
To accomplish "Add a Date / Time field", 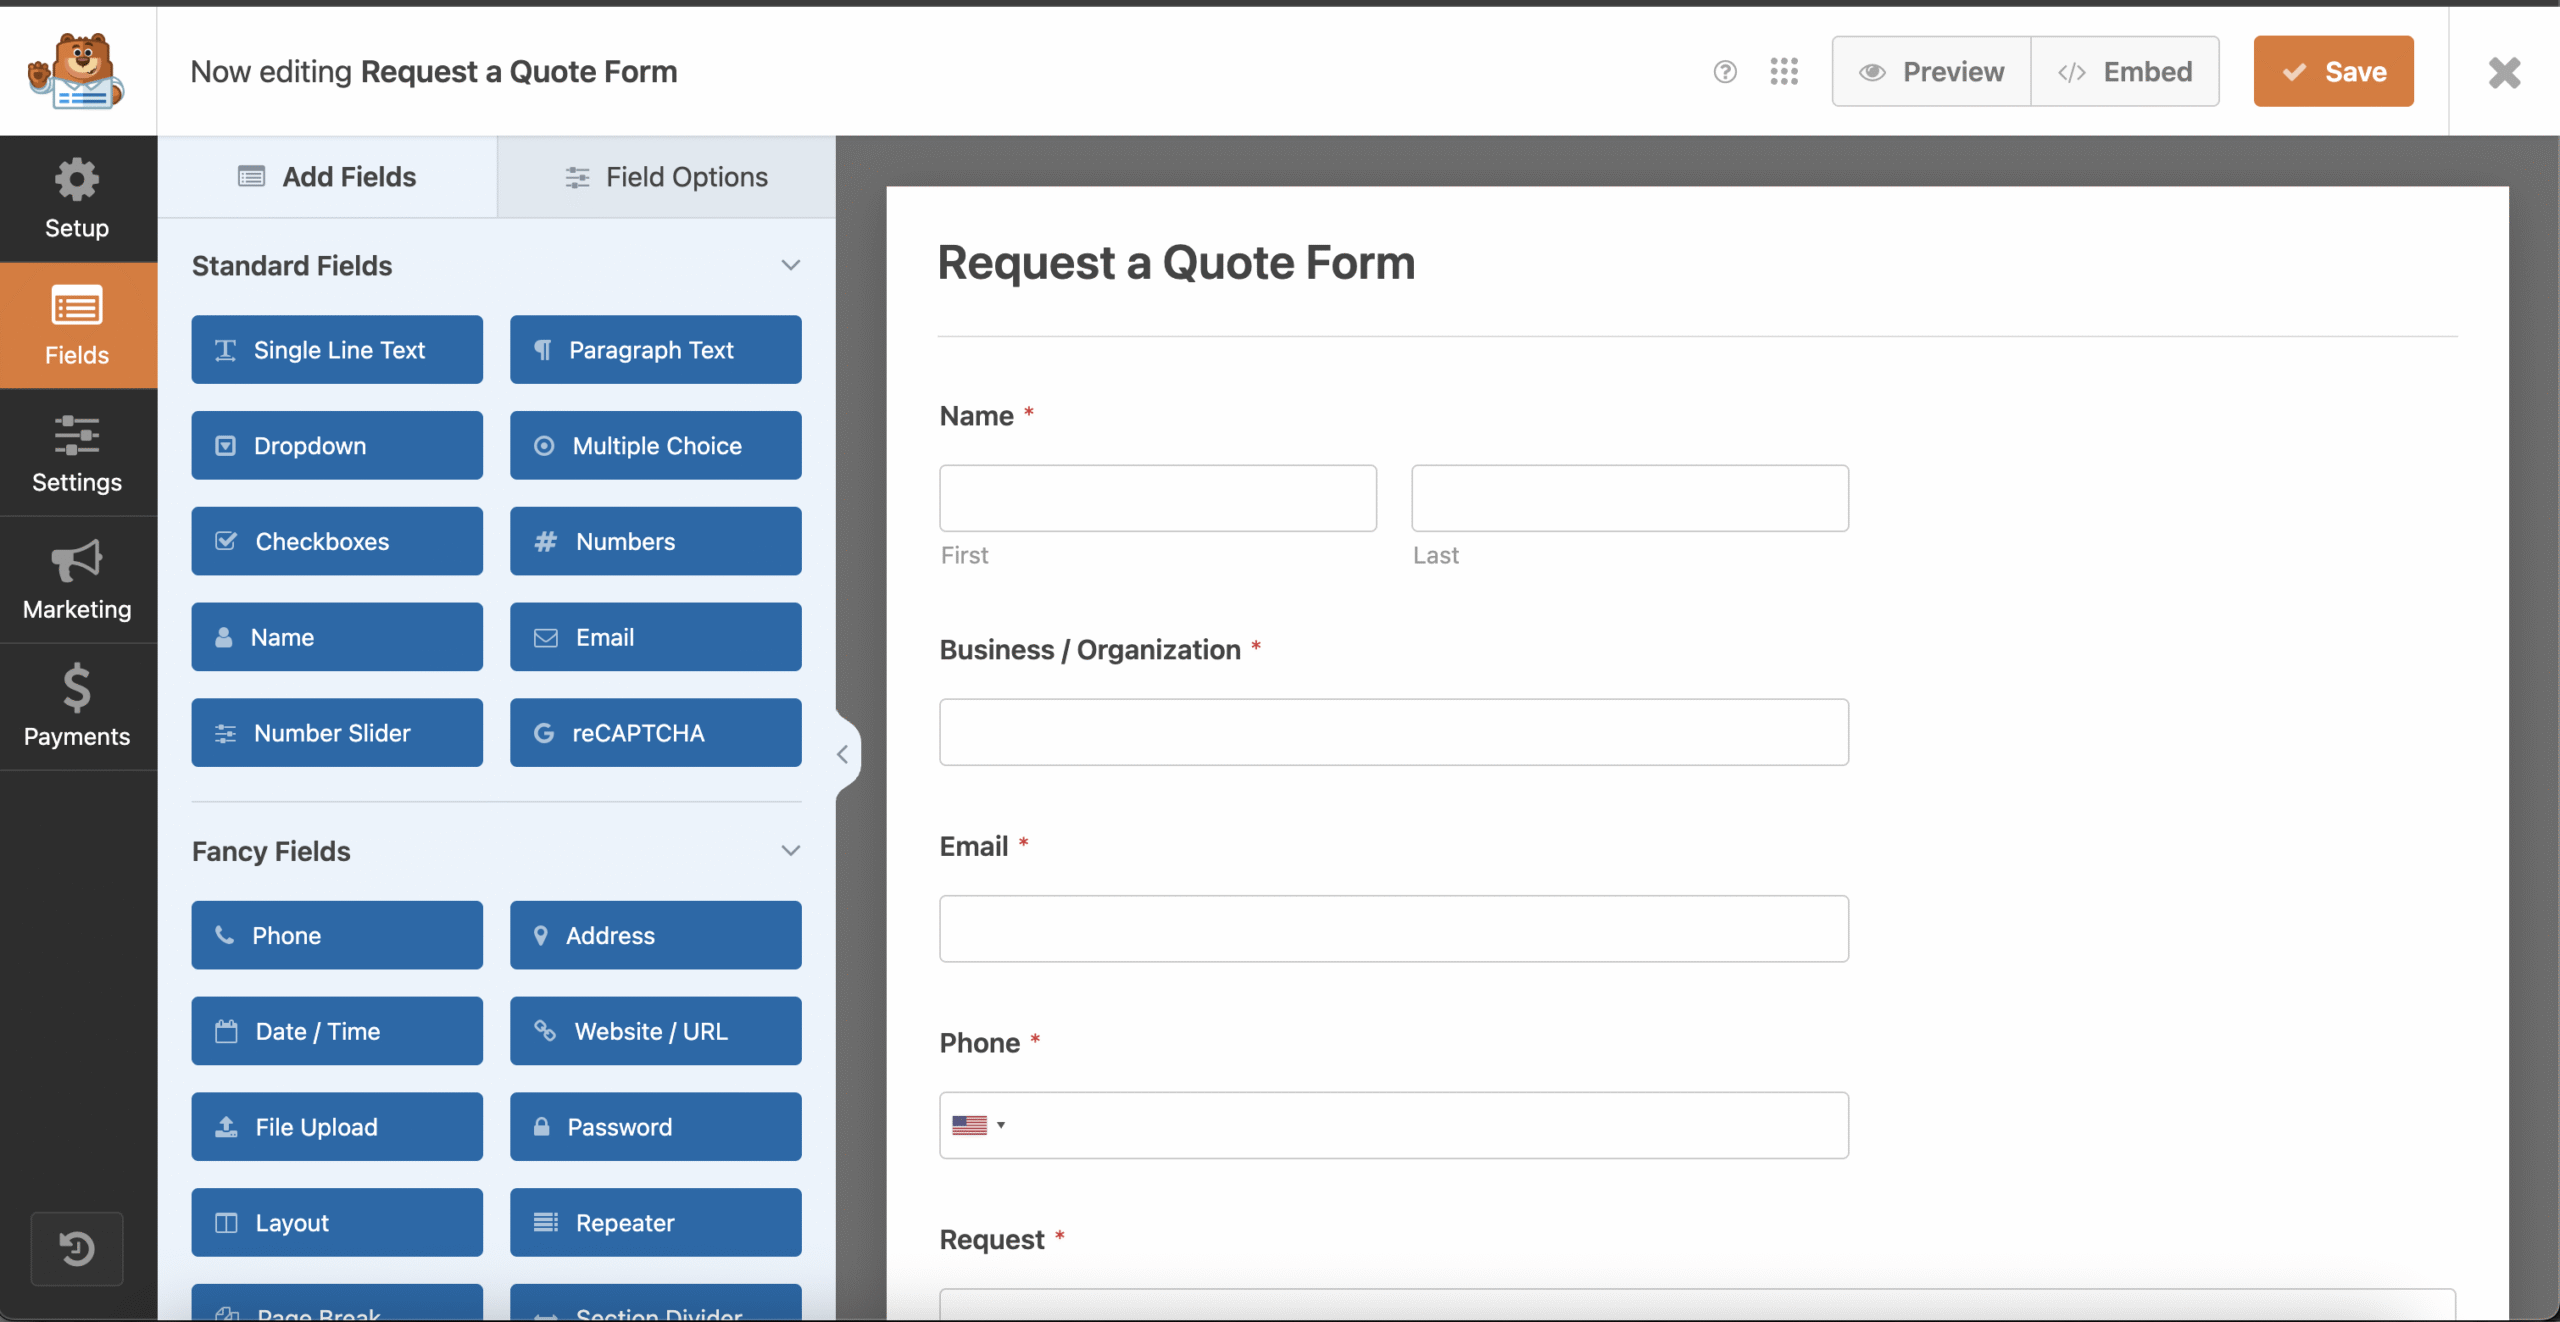I will [x=337, y=1032].
